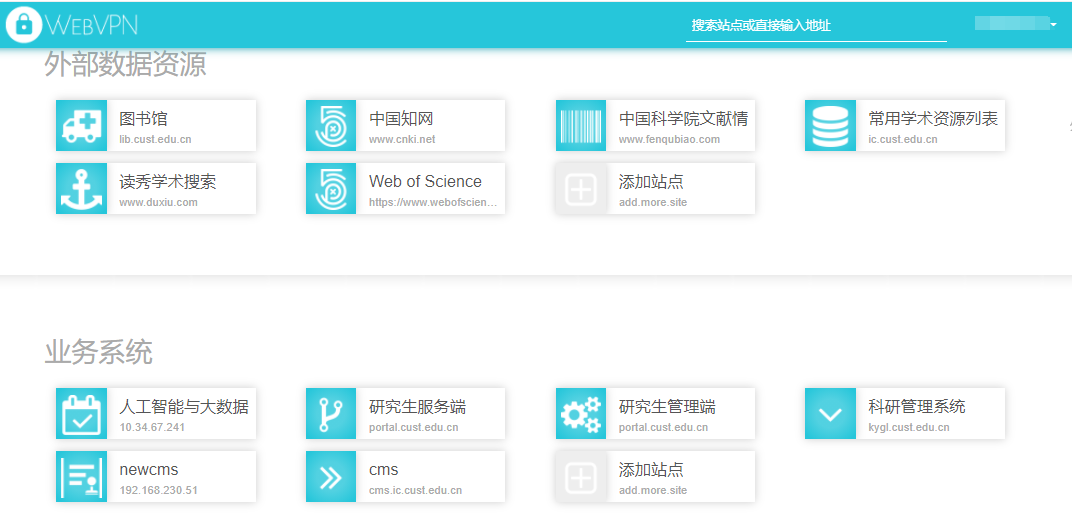Open the 图书馆 ambulance icon tile
Viewport: 1072px width, 532px height.
coord(81,126)
